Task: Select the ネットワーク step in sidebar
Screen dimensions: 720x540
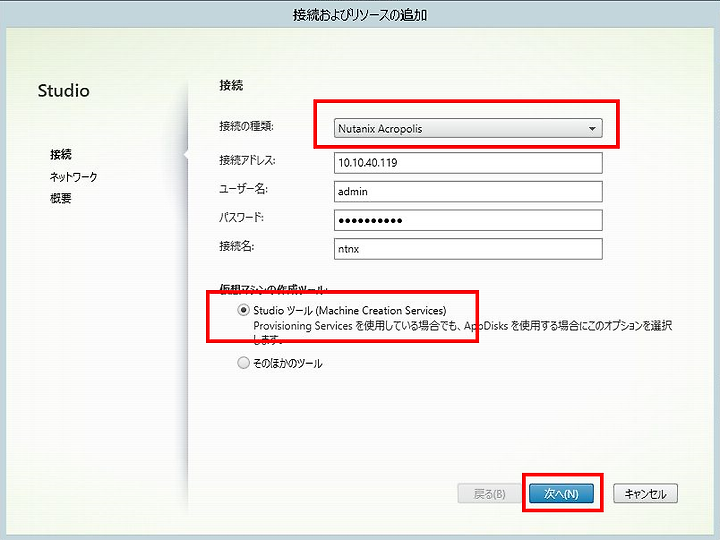Action: (73, 176)
